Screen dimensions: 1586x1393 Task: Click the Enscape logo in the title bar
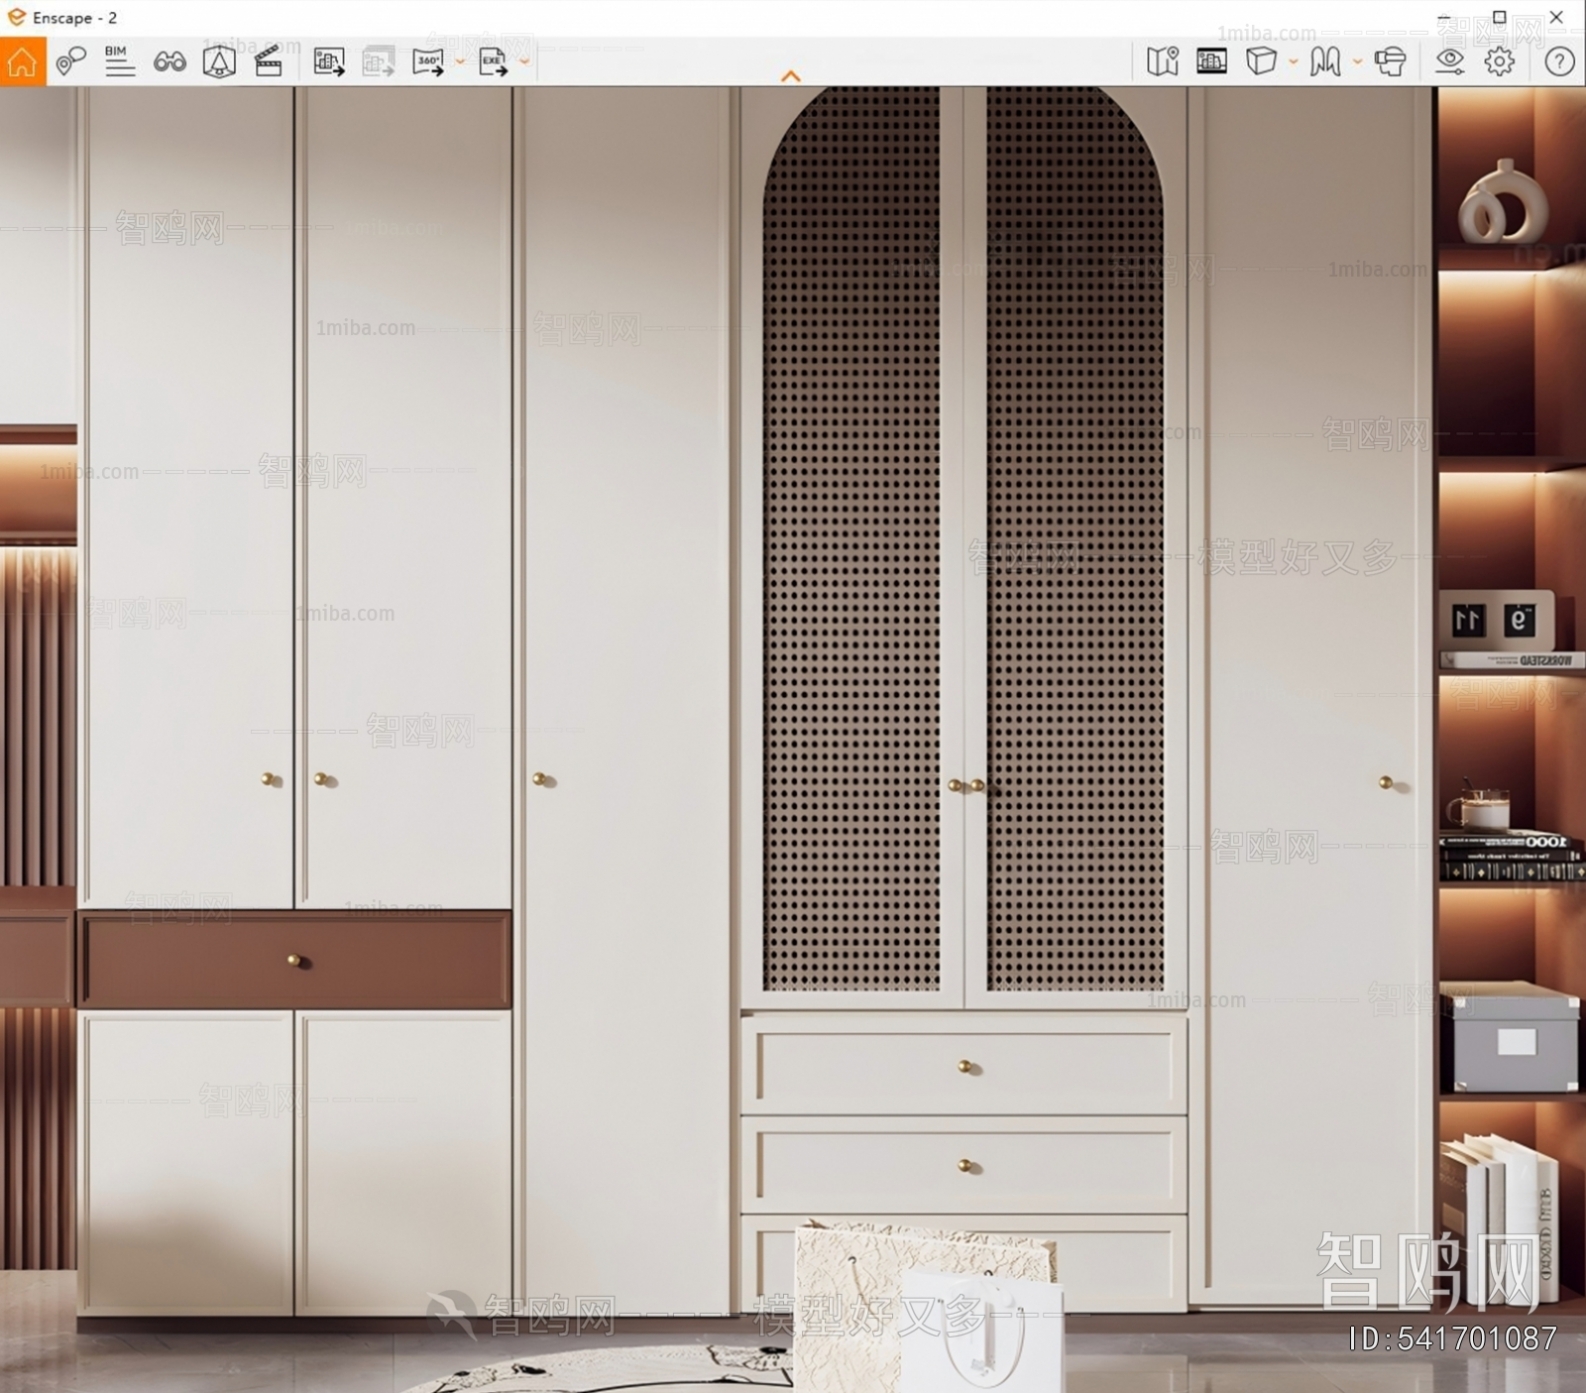tap(16, 17)
